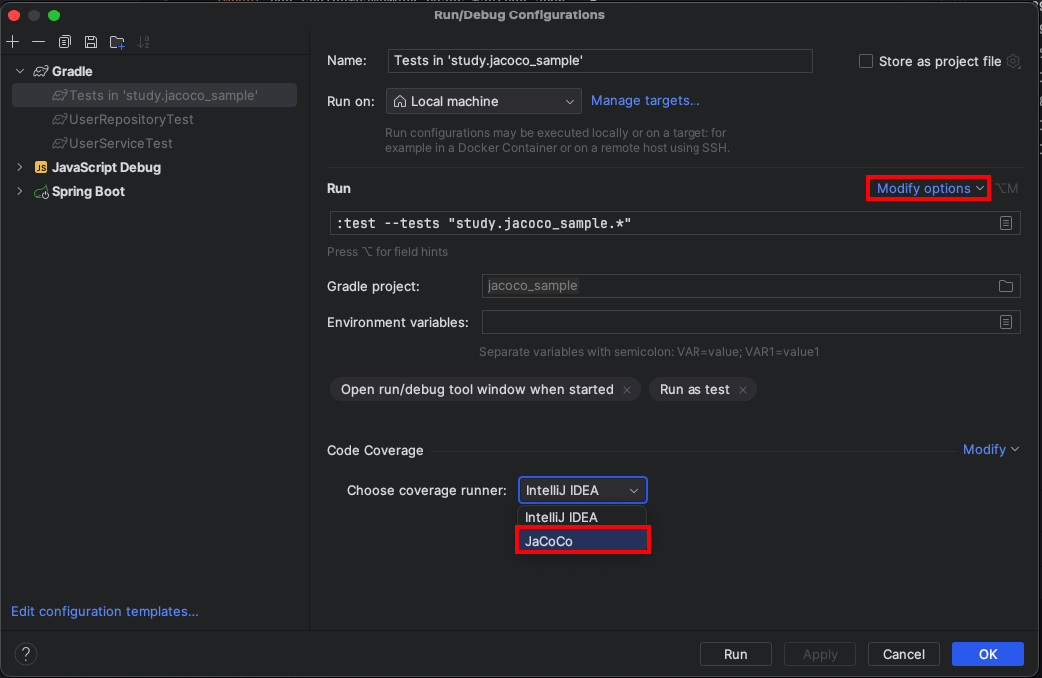Open the Run on Local machine dropdown
Image resolution: width=1042 pixels, height=678 pixels.
[x=483, y=101]
